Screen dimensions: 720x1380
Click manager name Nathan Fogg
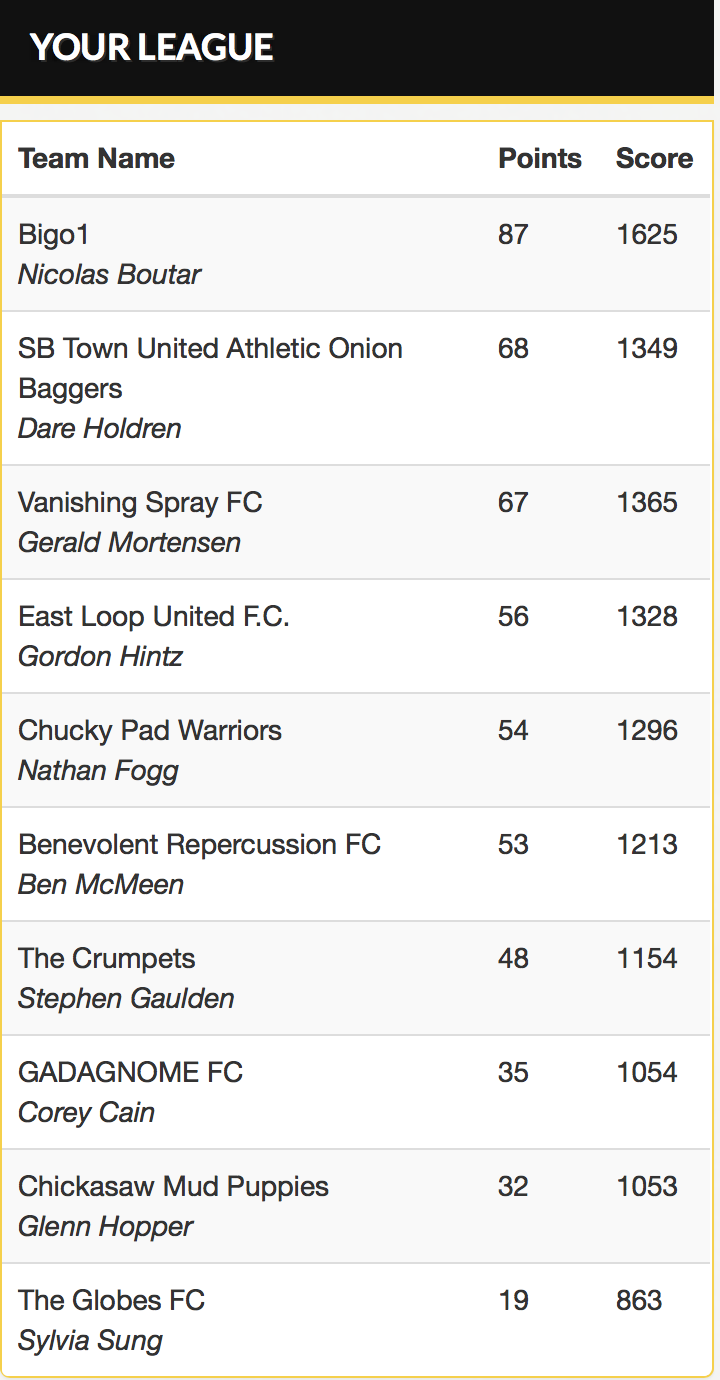coord(98,770)
